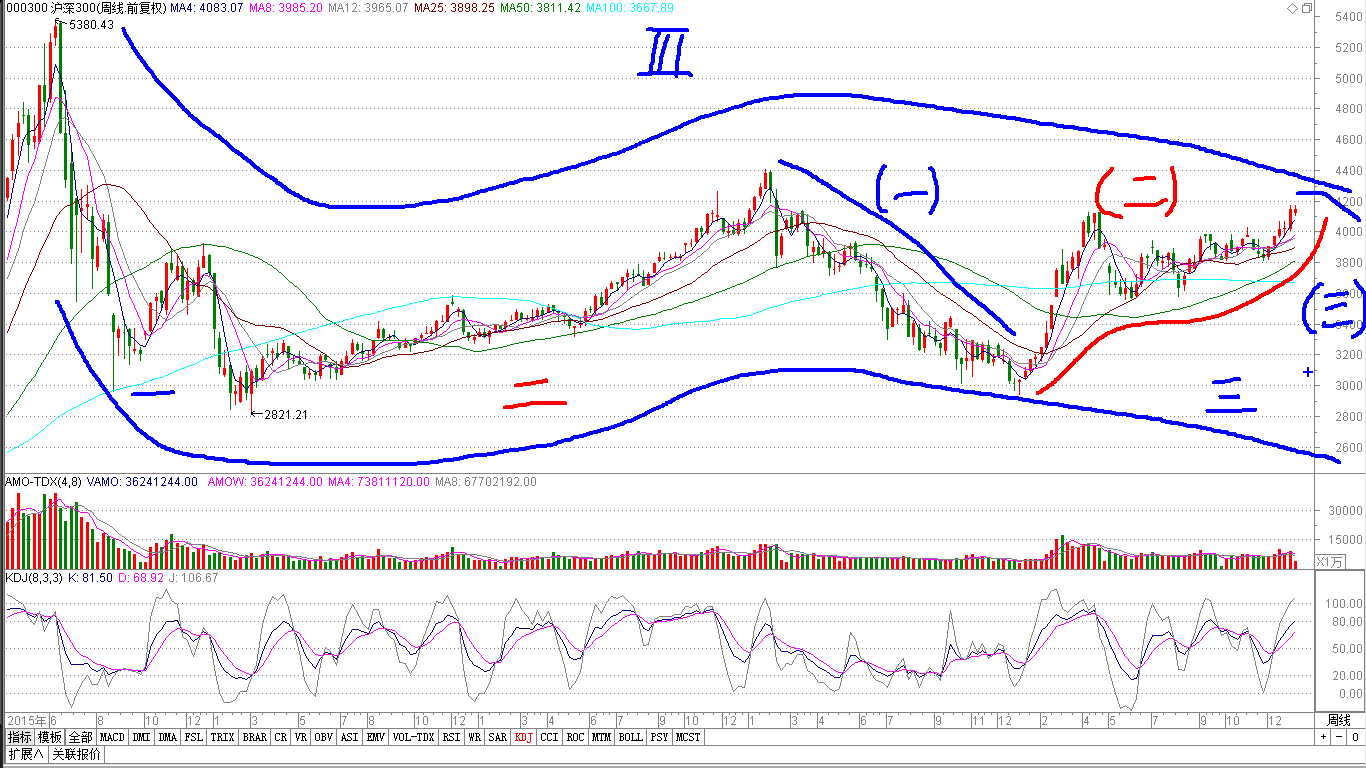1366x768 pixels.
Task: Click the KDJ(8,3,3) indicator name
Action: pos(34,577)
